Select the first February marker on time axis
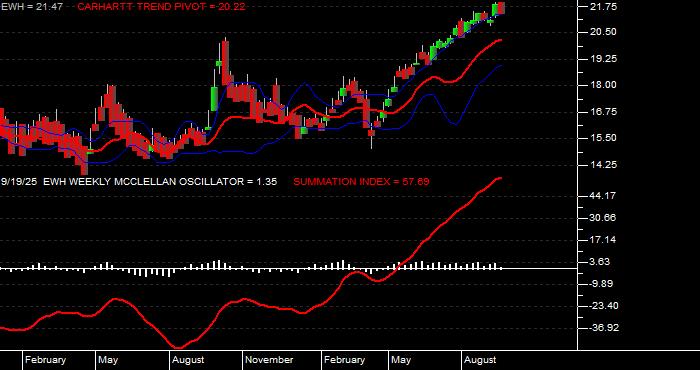Image resolution: width=700 pixels, height=370 pixels. point(45,360)
